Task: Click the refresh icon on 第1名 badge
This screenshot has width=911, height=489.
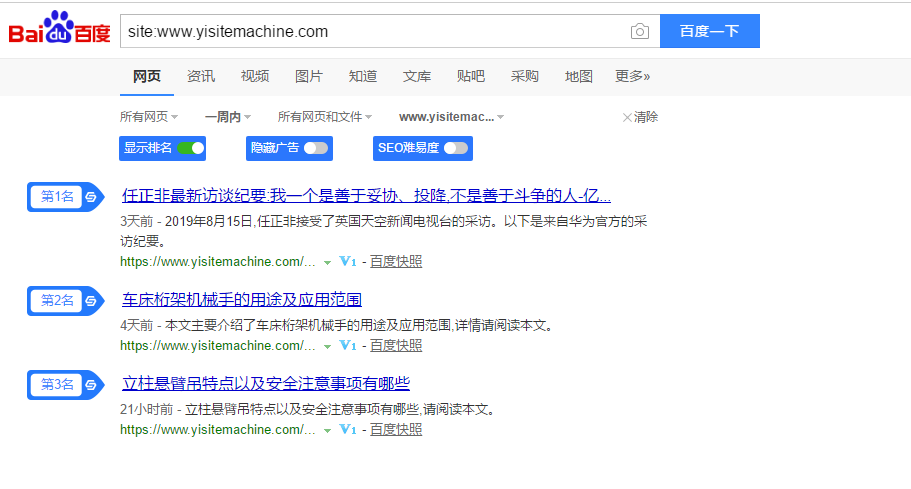Action: tap(91, 197)
